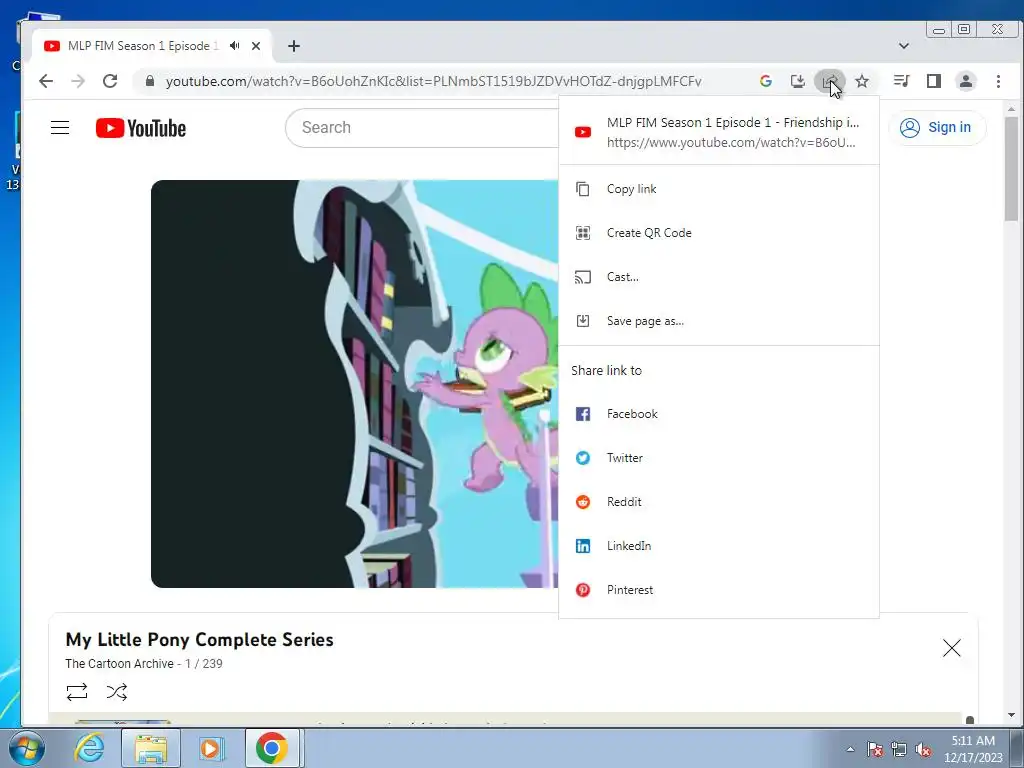
Task: Share link to Reddit
Action: pos(718,502)
